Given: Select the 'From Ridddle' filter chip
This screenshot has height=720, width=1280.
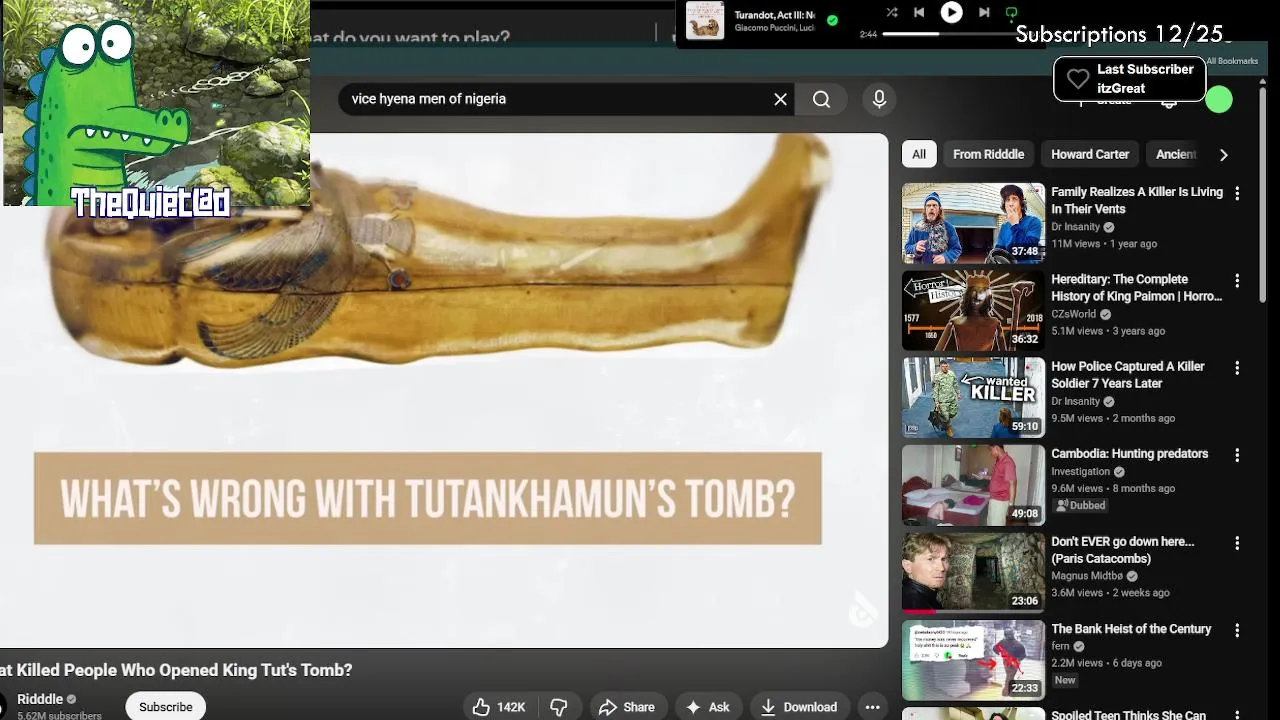Looking at the screenshot, I should [x=988, y=154].
